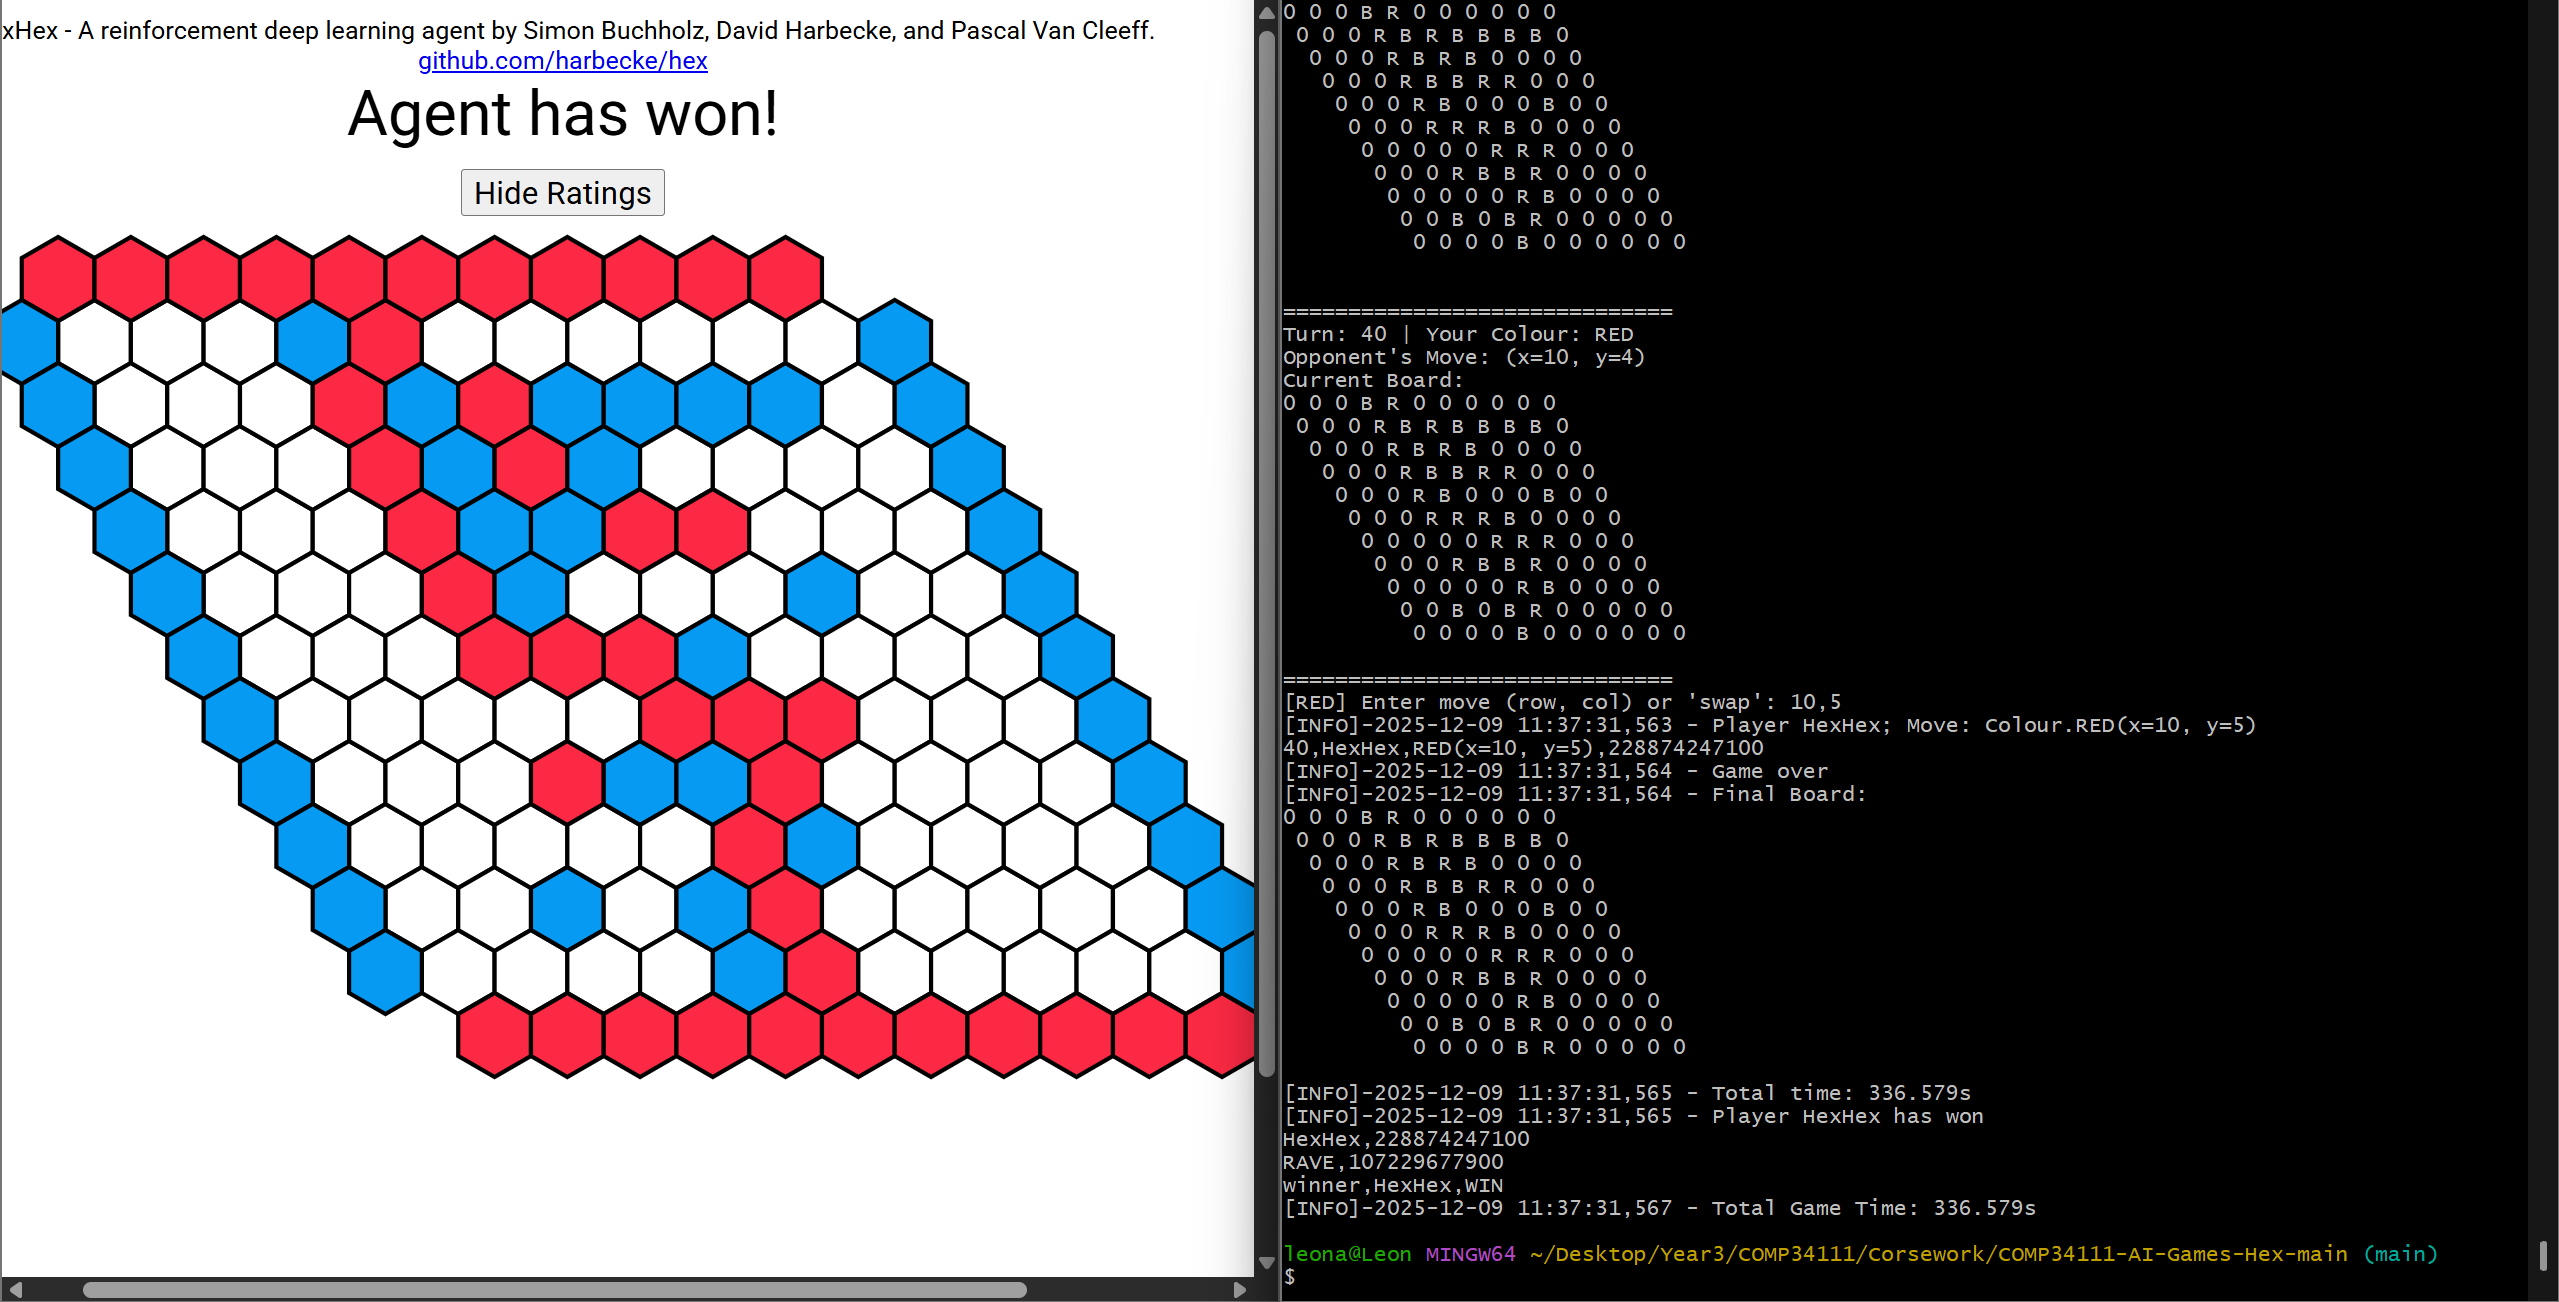
Task: Click the vertical scrollbar thumb beside the Hex board
Action: (1267, 553)
